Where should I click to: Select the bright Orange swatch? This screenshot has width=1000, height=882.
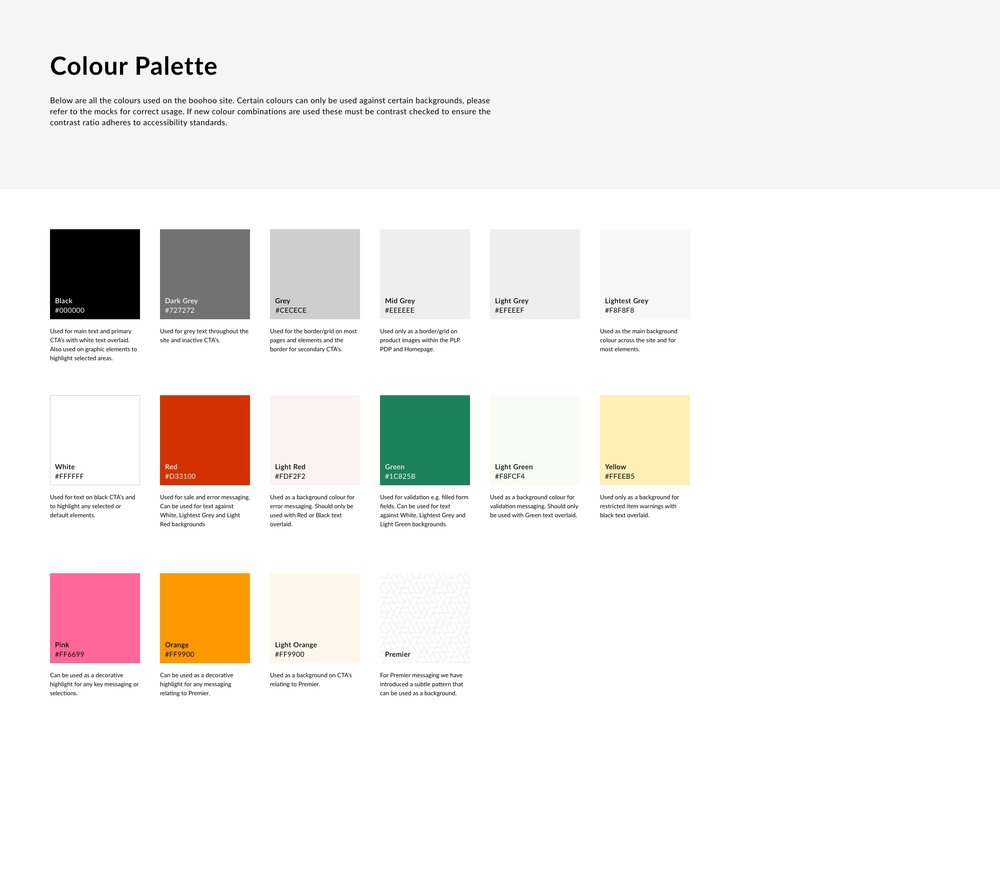click(x=205, y=618)
